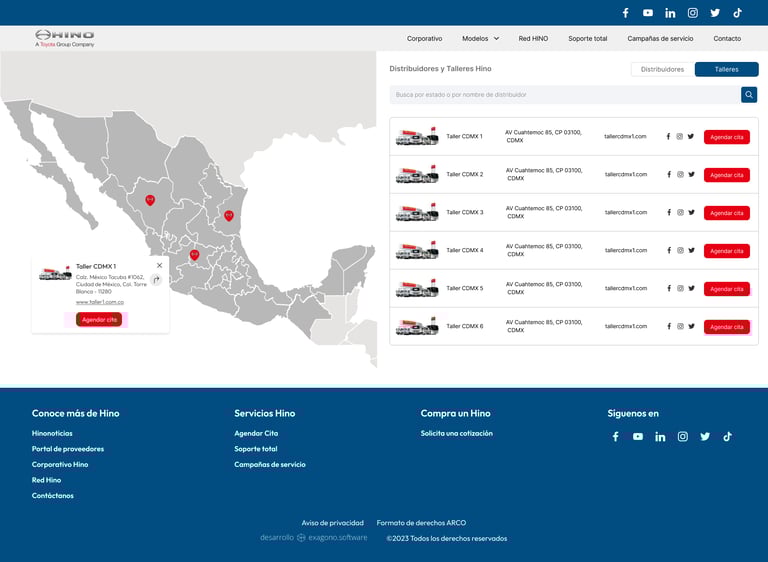Viewport: 768px width, 562px height.
Task: Click the directions arrow in map popup
Action: (156, 280)
